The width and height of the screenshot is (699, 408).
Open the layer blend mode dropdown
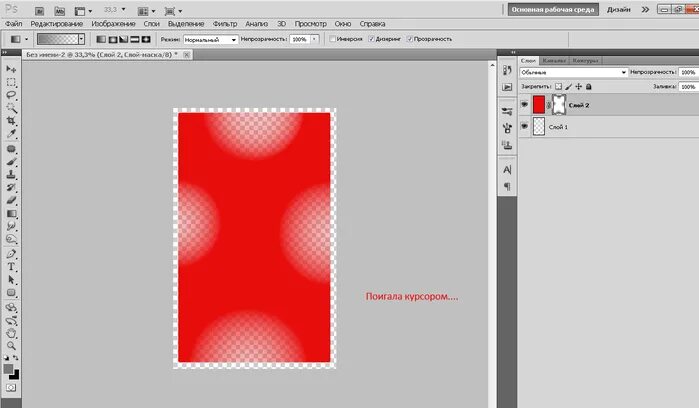[573, 72]
